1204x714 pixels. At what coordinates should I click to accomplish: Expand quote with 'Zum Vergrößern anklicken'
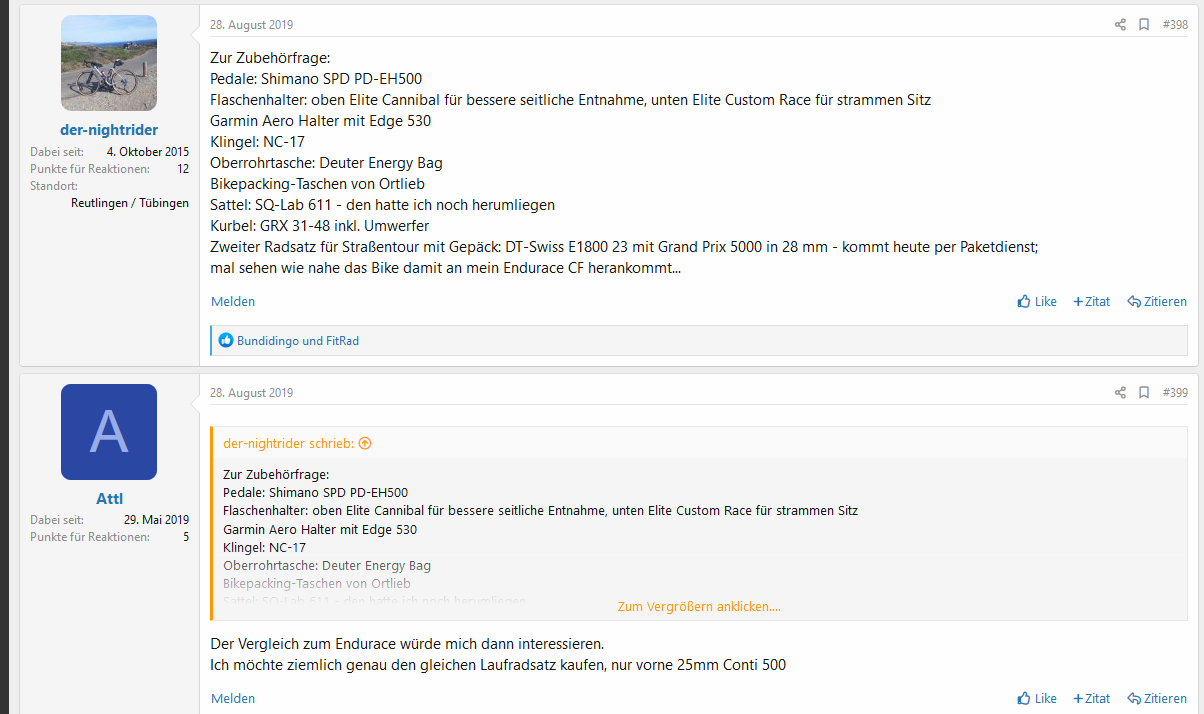tap(699, 606)
